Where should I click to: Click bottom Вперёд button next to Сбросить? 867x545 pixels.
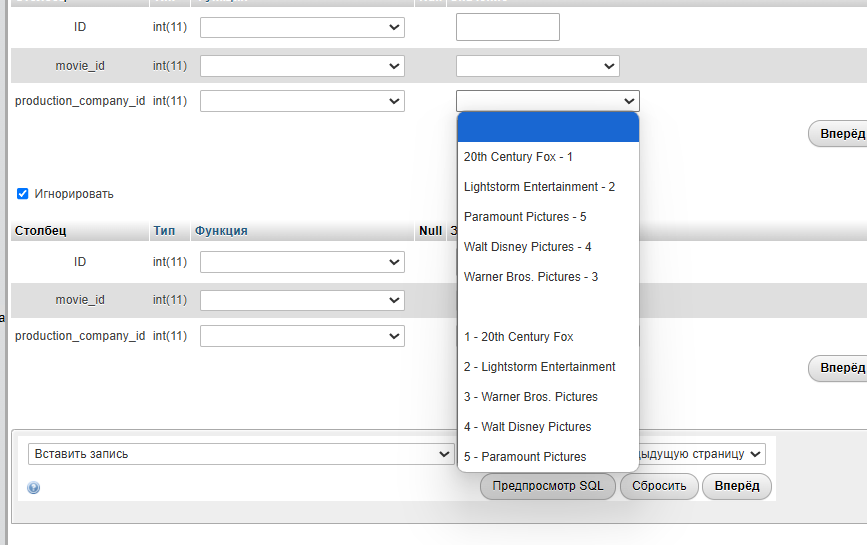[x=737, y=486]
